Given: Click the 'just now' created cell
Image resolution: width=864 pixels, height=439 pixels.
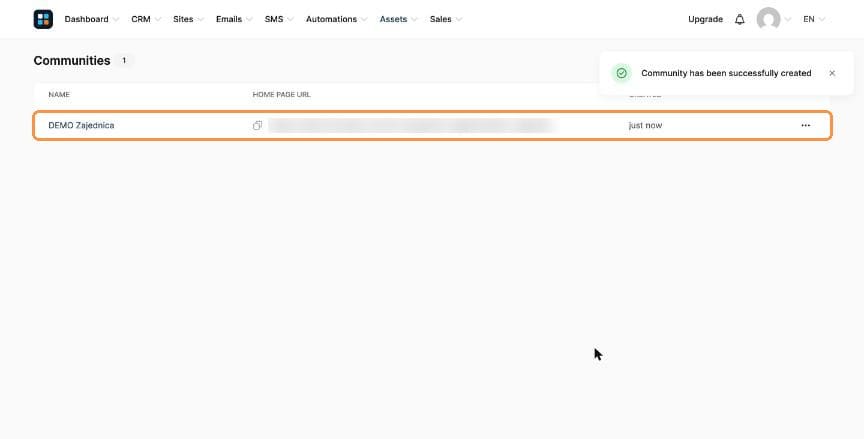Looking at the screenshot, I should 645,126.
